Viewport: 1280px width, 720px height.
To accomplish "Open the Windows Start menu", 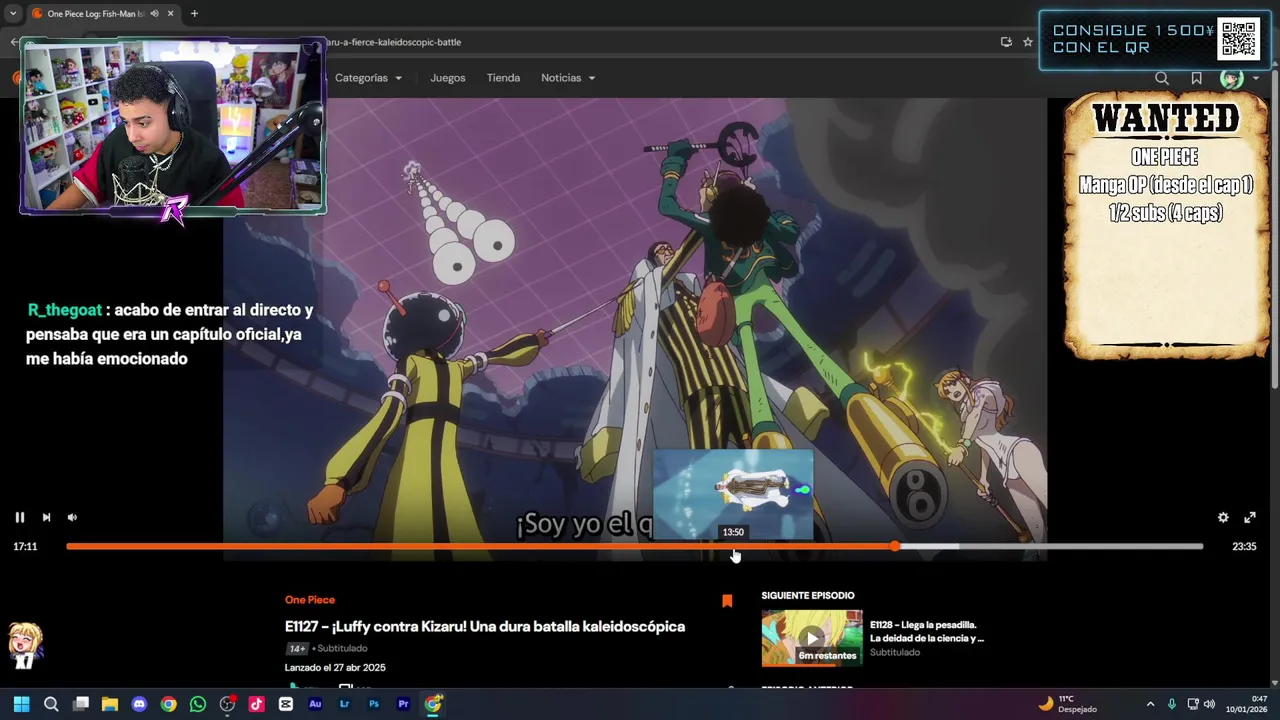I will 22,704.
